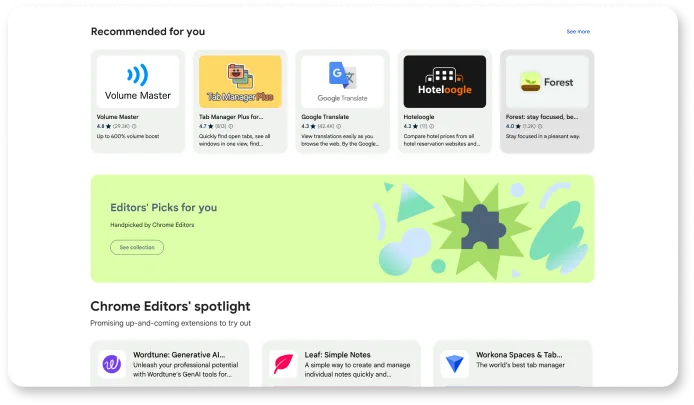Open the Google Translate extension thumbnail
Viewport: 694px width, 405px height.
pyautogui.click(x=342, y=81)
